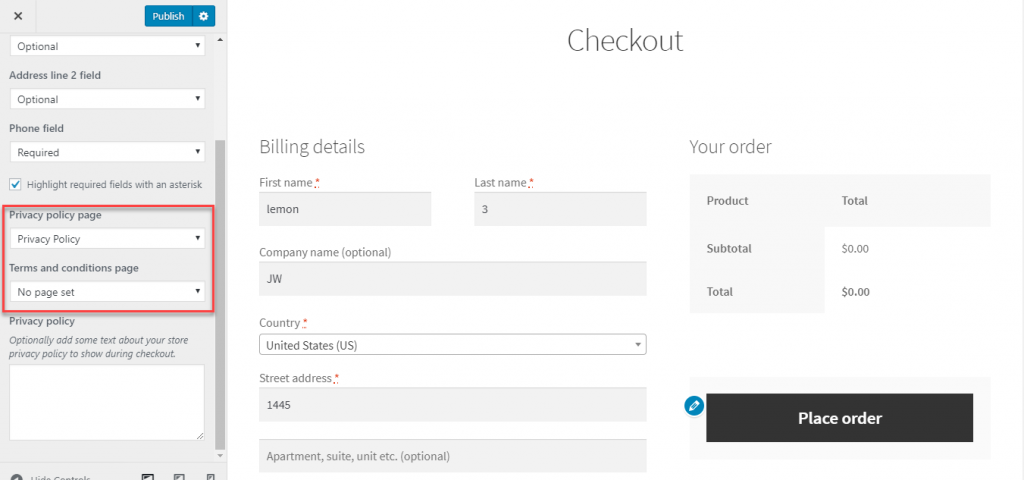
Task: Click the blue pencil edit shortcut icon
Action: point(694,406)
